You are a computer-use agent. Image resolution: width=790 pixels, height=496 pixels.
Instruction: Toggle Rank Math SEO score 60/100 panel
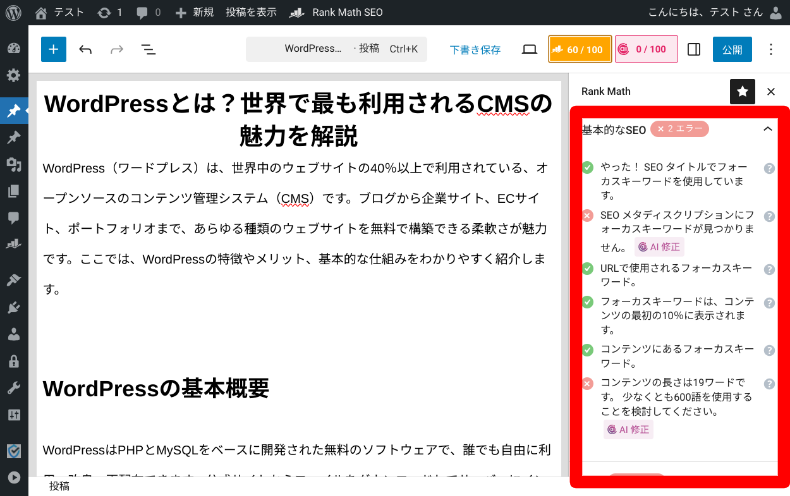tap(577, 49)
